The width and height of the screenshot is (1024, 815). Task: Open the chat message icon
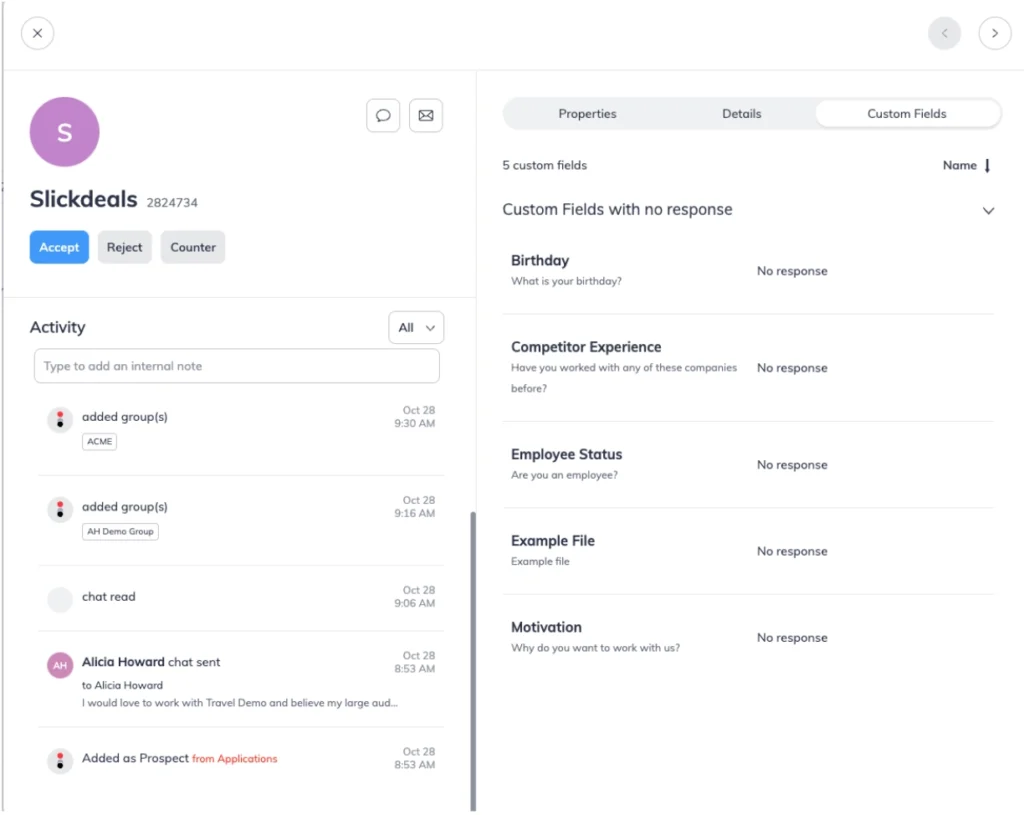(x=383, y=115)
